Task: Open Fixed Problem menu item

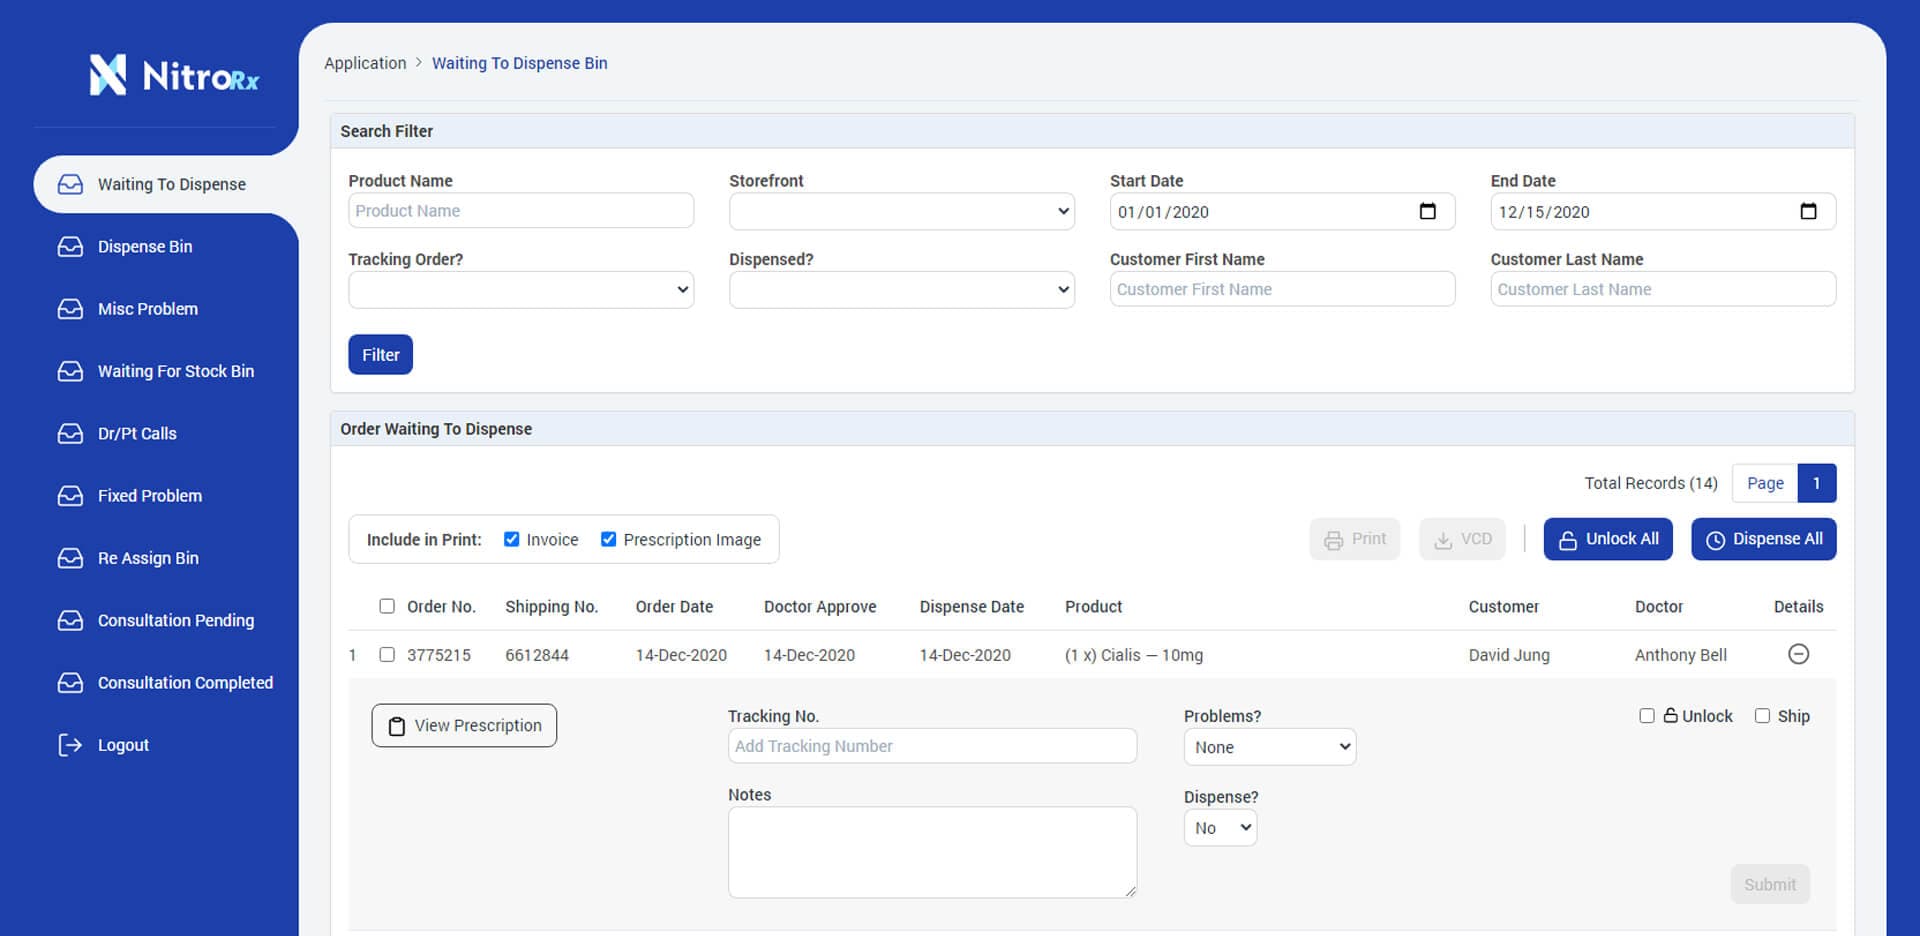Action: tap(150, 496)
